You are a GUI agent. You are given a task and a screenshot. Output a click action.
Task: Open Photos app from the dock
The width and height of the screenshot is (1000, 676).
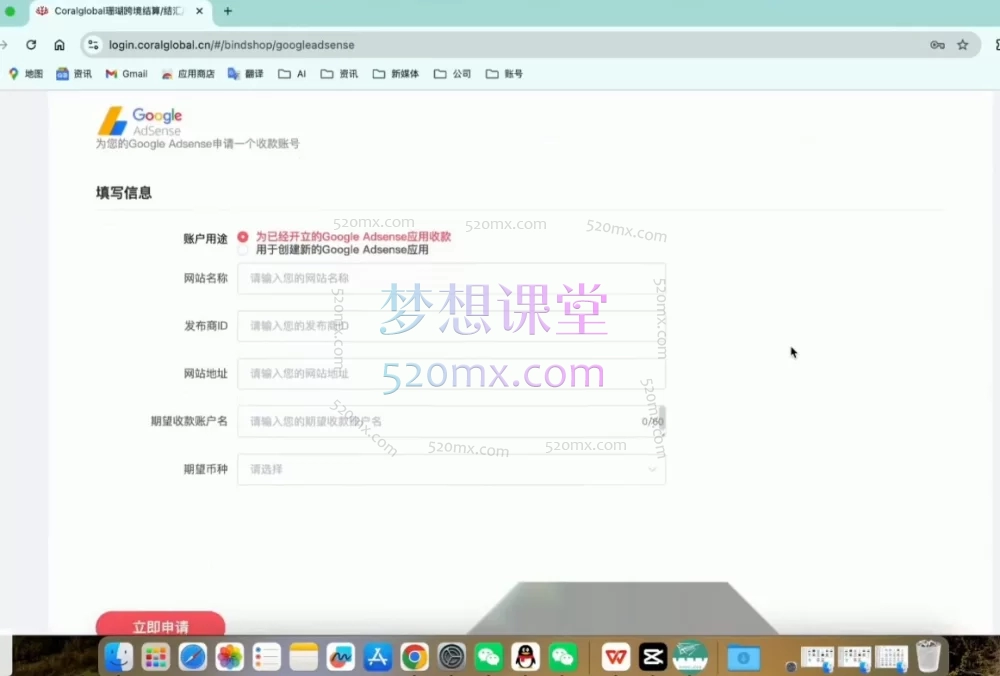point(230,657)
